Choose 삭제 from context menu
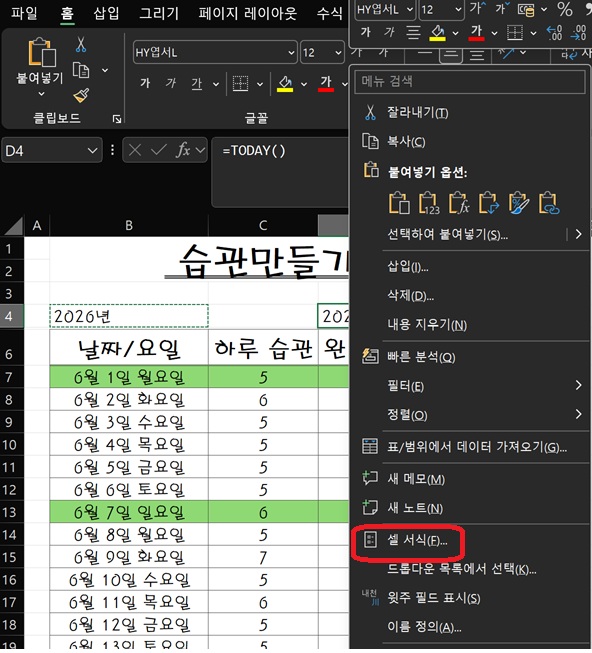The image size is (592, 653). click(x=410, y=296)
